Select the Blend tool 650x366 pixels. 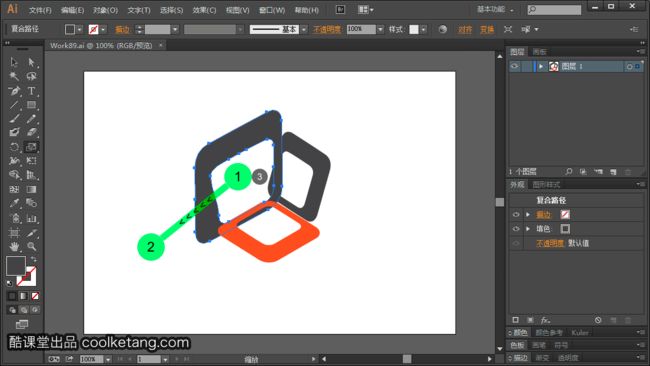tap(31, 203)
